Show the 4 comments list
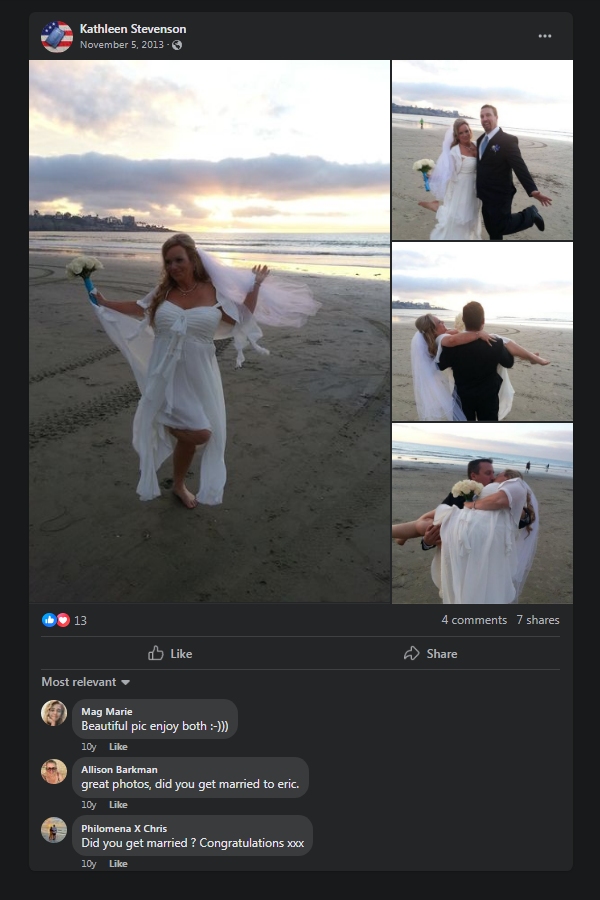Image resolution: width=600 pixels, height=900 pixels. [x=474, y=620]
